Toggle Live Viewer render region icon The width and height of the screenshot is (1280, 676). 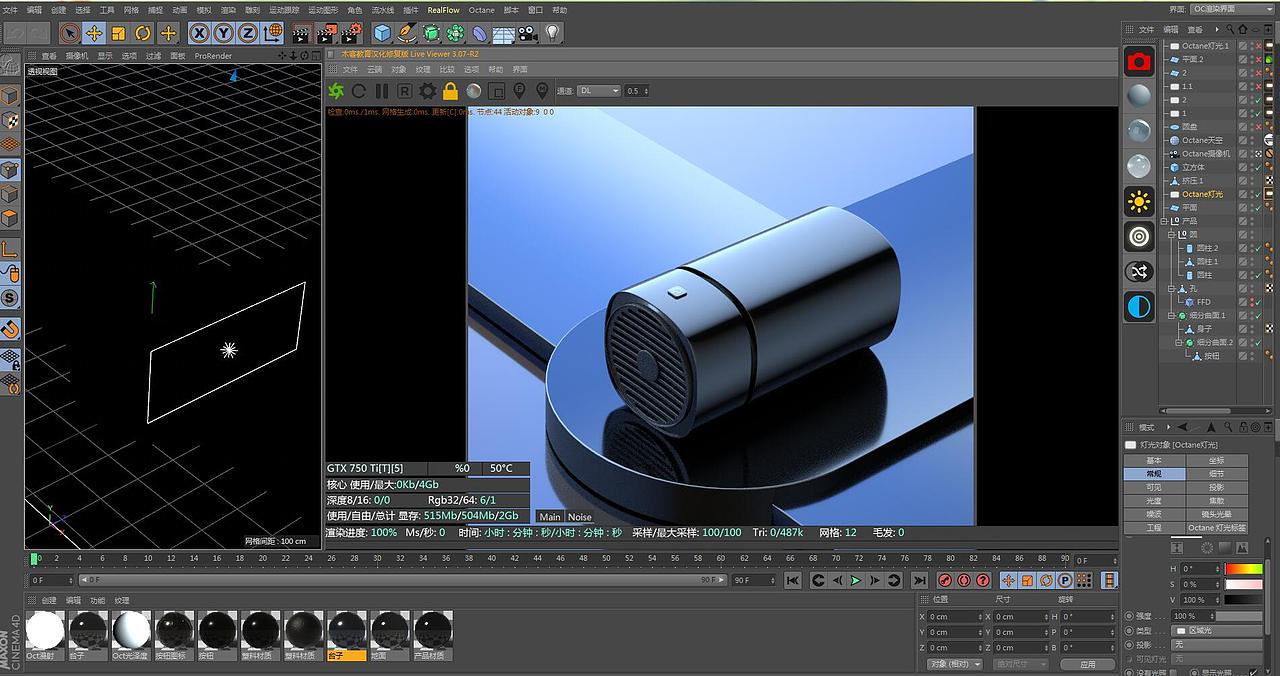[x=496, y=91]
